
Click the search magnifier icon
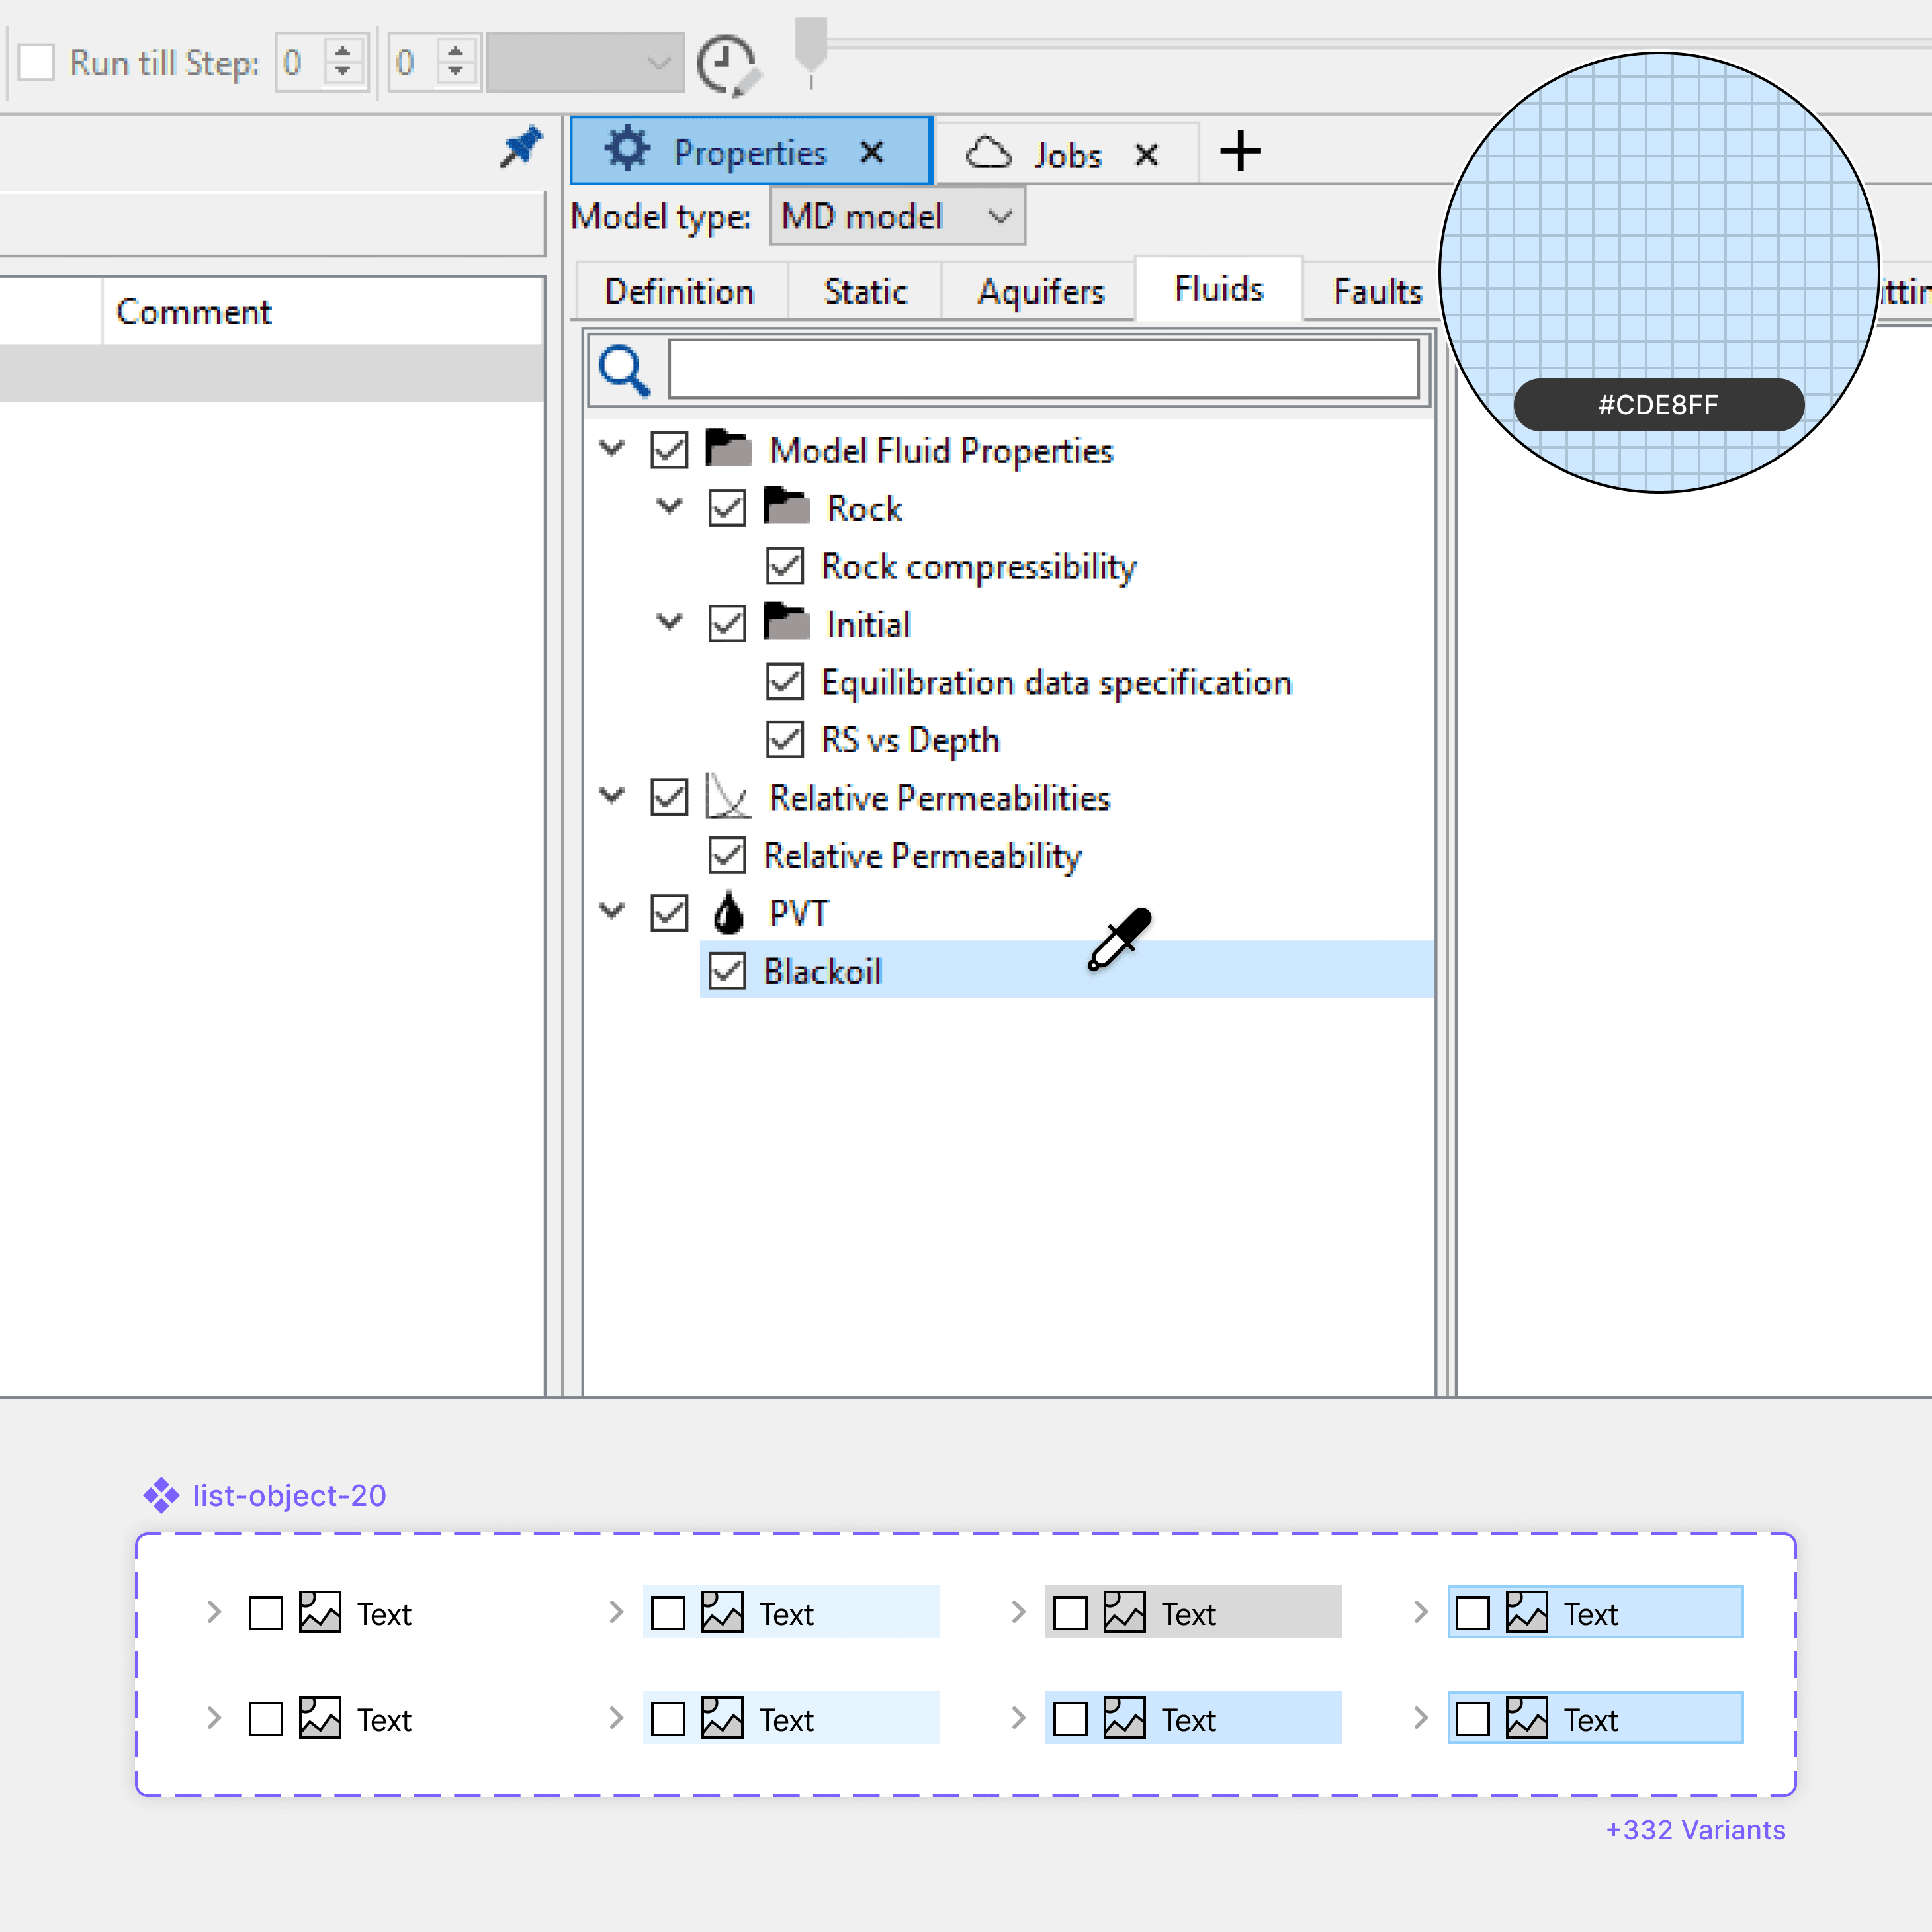click(x=624, y=371)
